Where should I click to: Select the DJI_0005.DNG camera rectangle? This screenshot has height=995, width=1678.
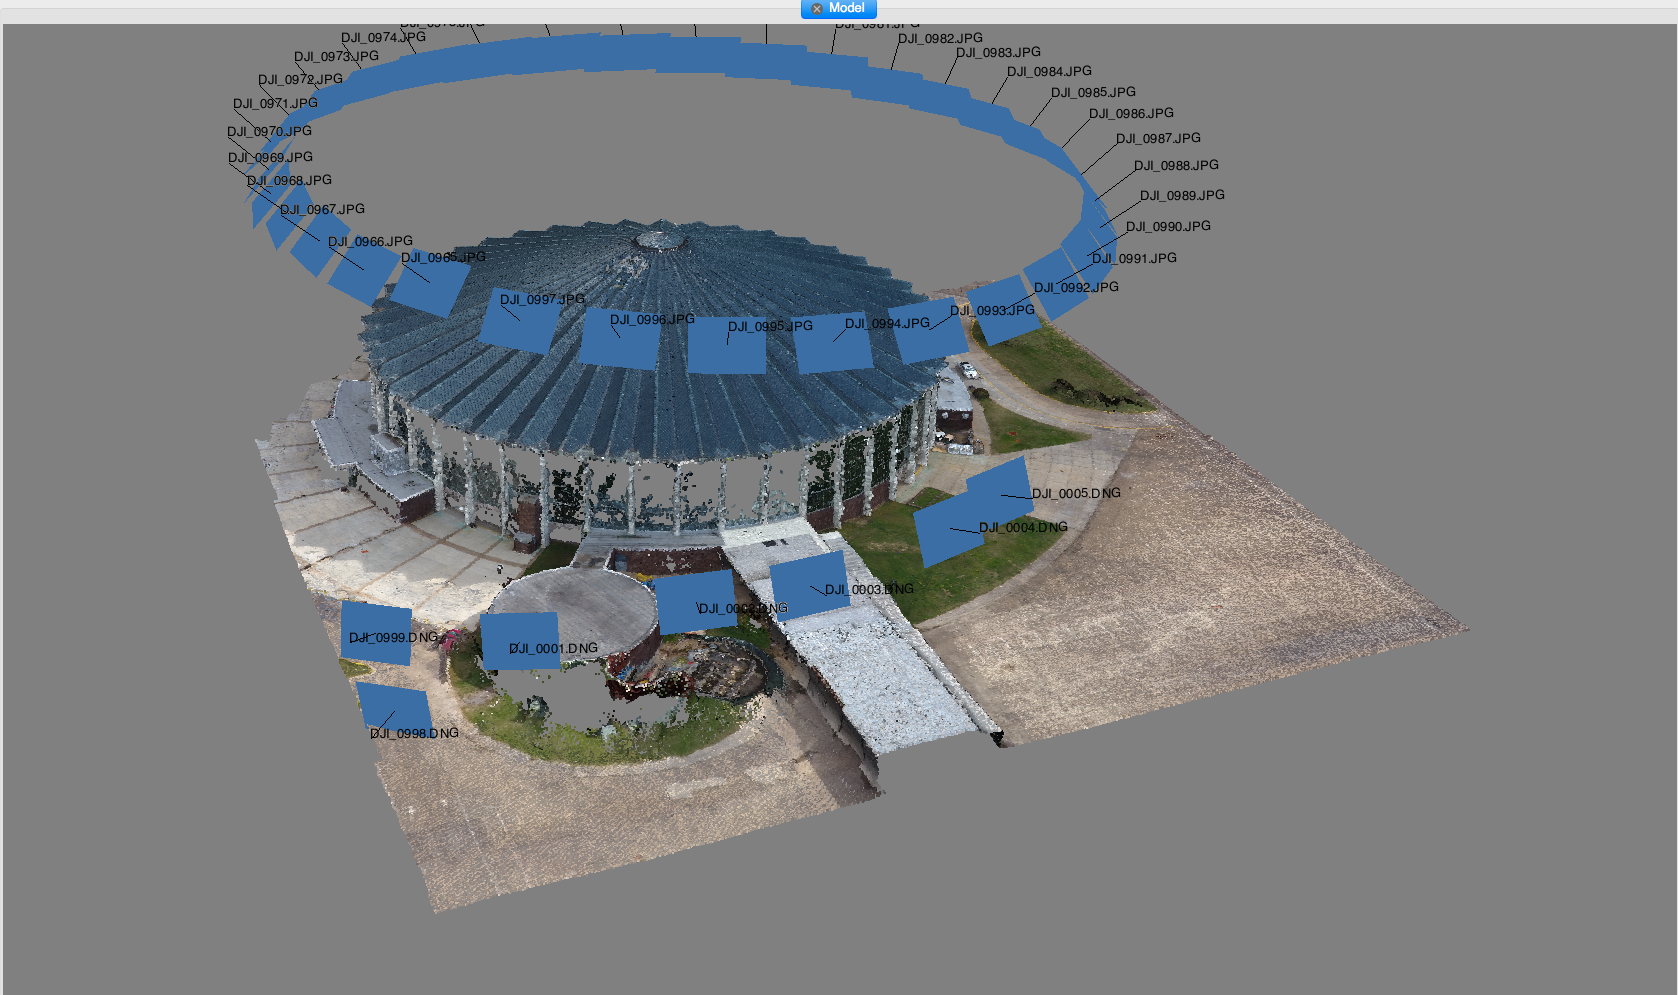[x=1000, y=487]
